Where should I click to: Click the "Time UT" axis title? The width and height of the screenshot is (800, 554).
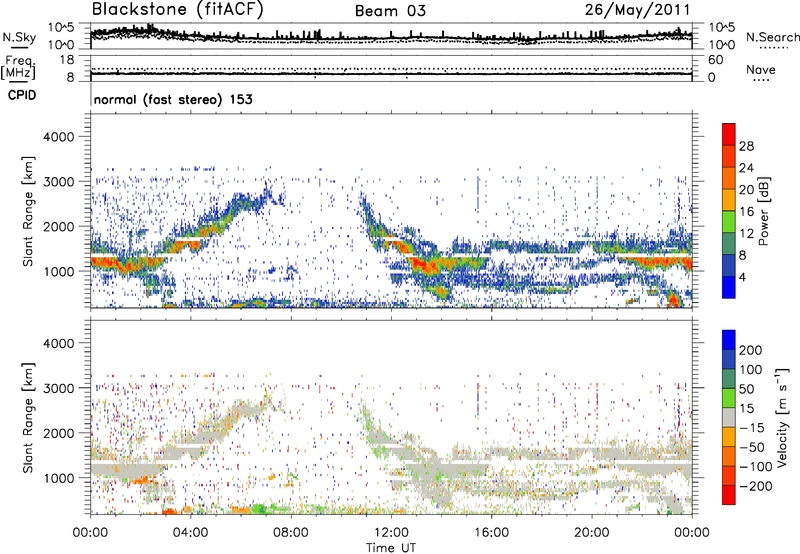click(391, 547)
